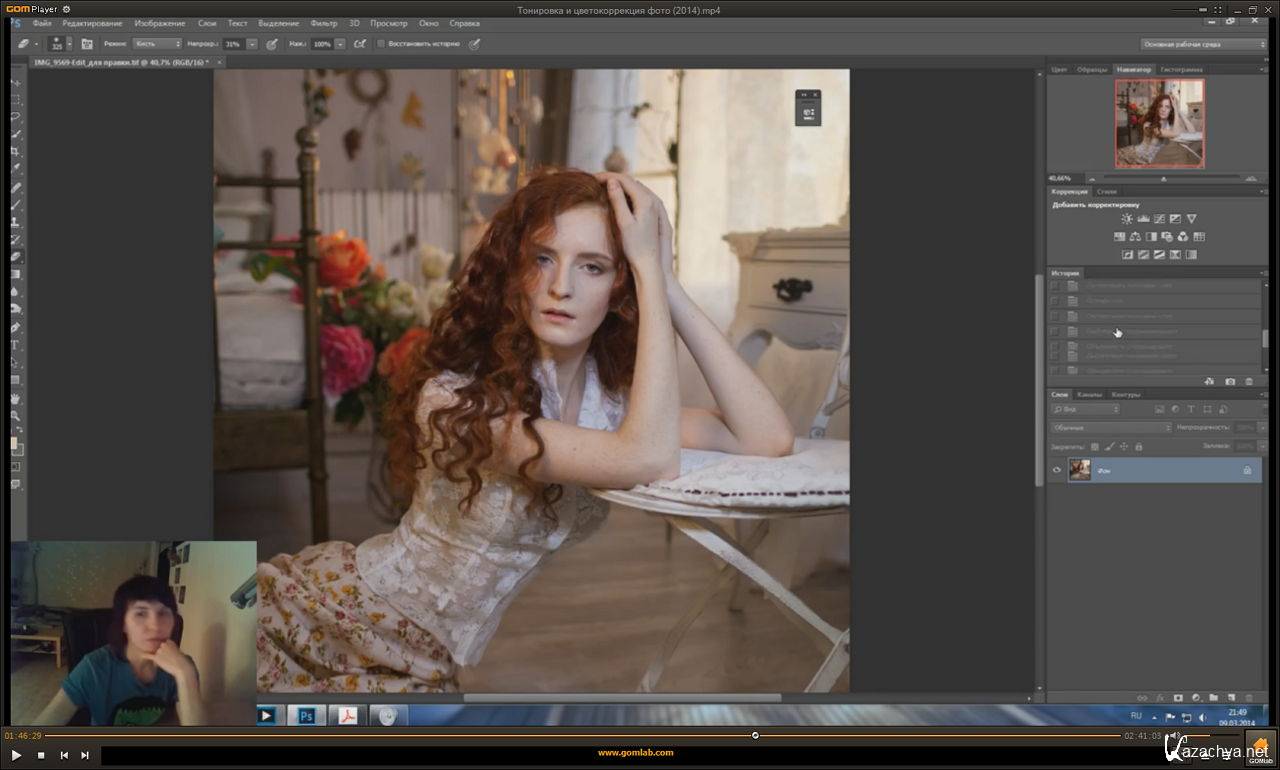Screen dimensions: 1280x770
Task: Select the Zoom magnifier tool
Action: coord(16,415)
